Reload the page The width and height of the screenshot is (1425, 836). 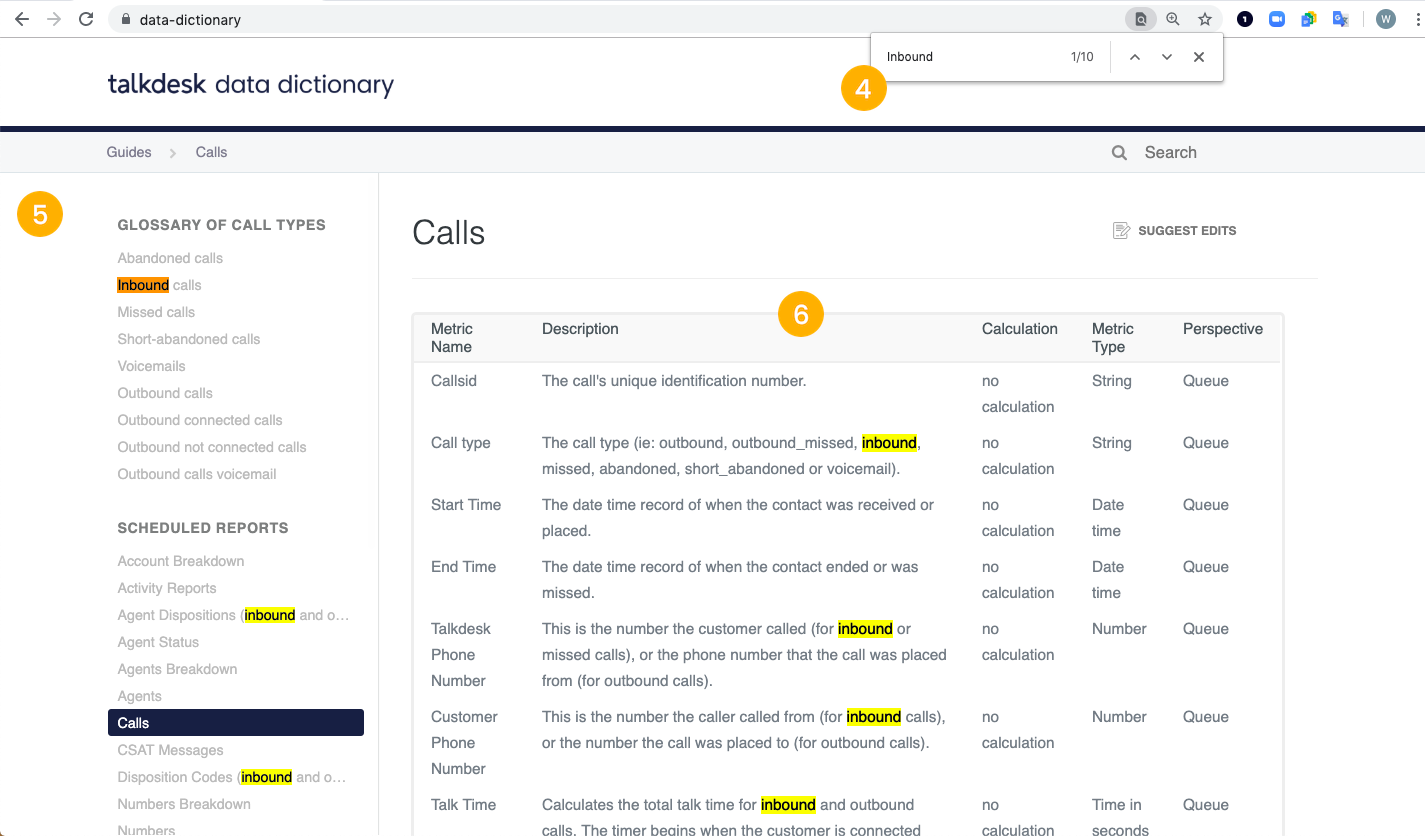point(86,18)
